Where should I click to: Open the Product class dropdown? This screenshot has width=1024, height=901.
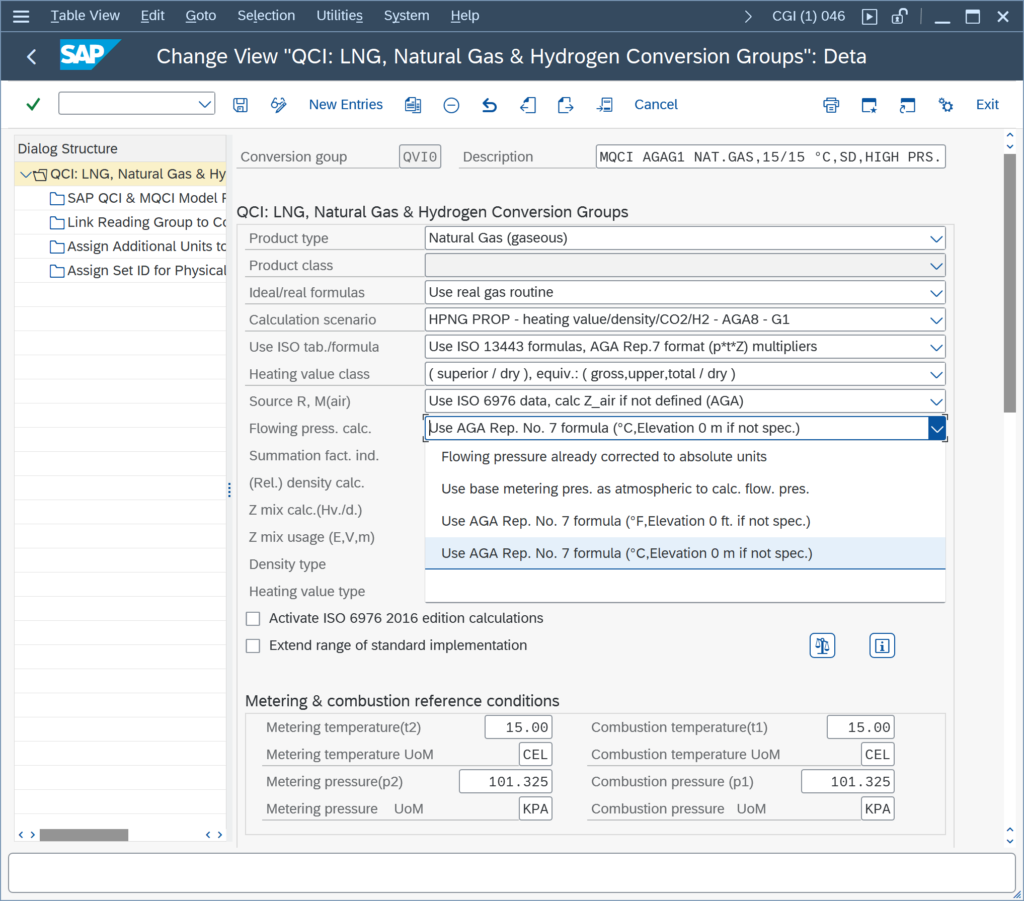pyautogui.click(x=936, y=266)
